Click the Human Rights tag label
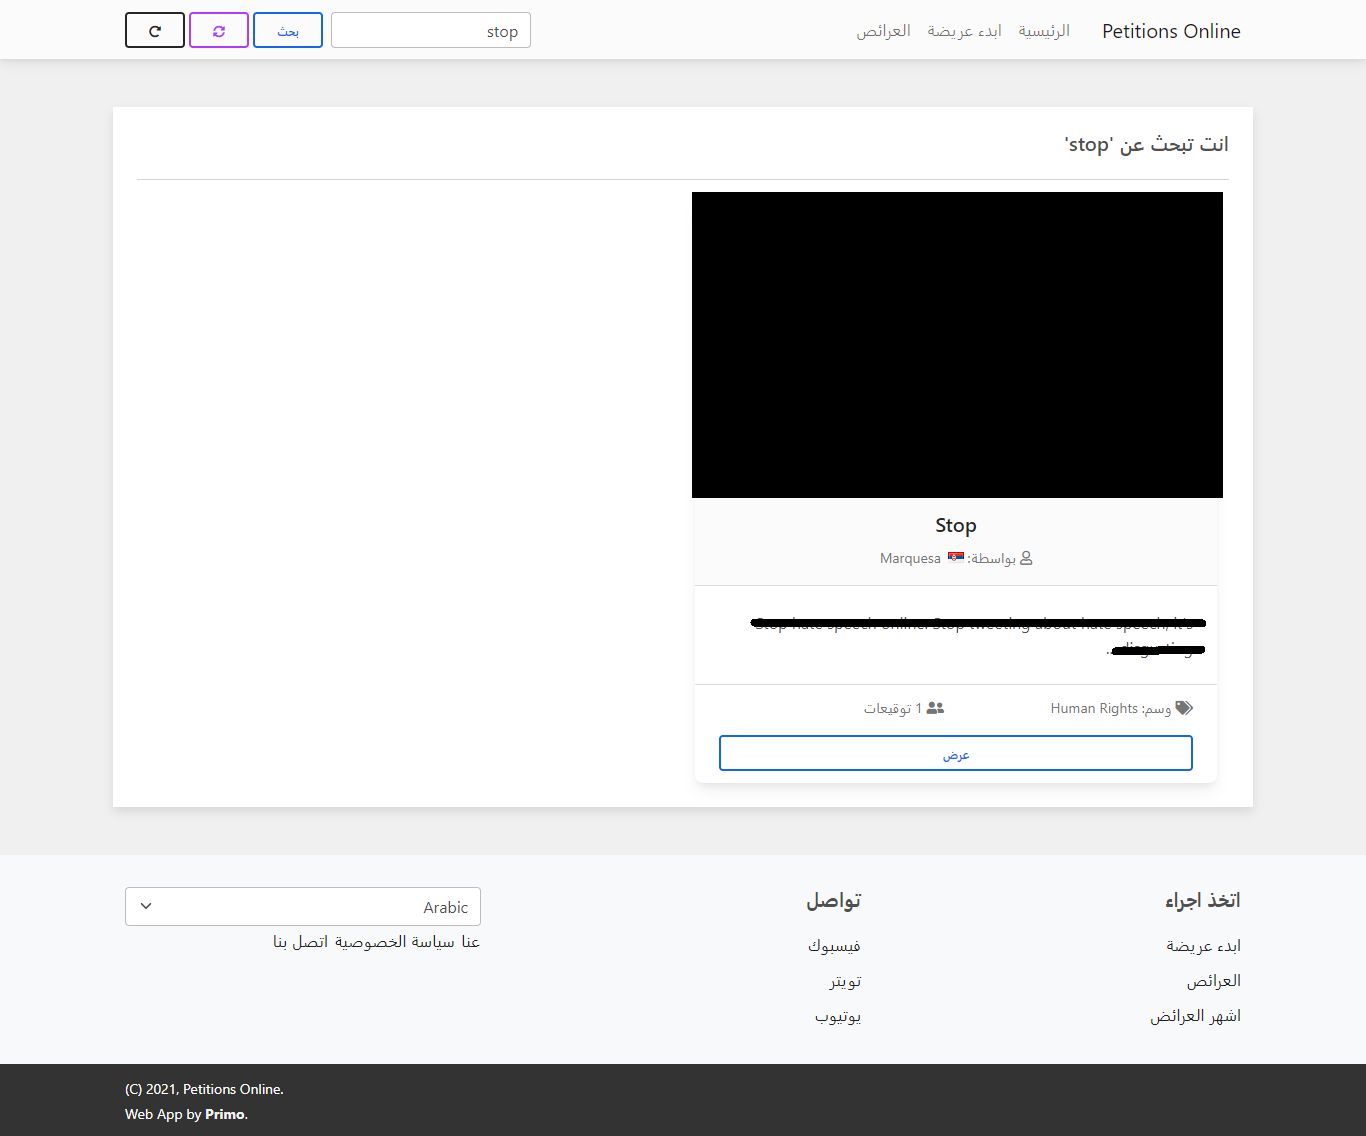 click(1094, 708)
